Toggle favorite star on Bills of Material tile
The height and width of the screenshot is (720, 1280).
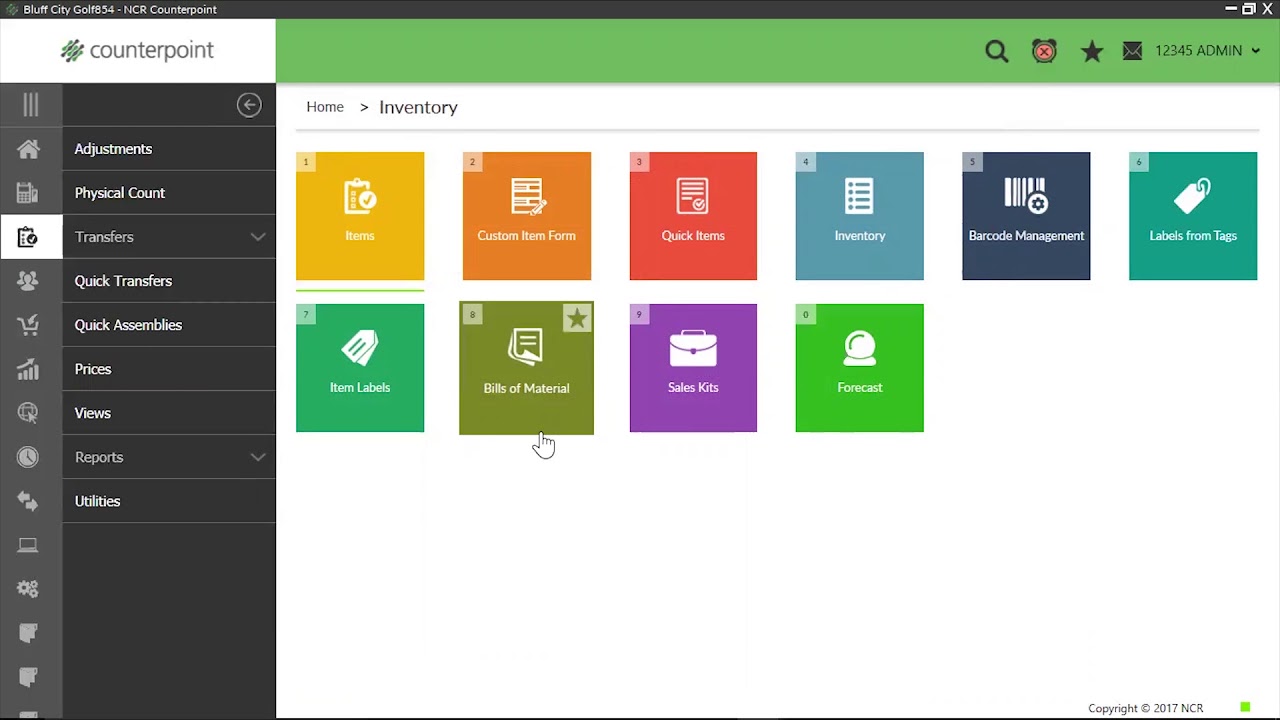(x=577, y=319)
